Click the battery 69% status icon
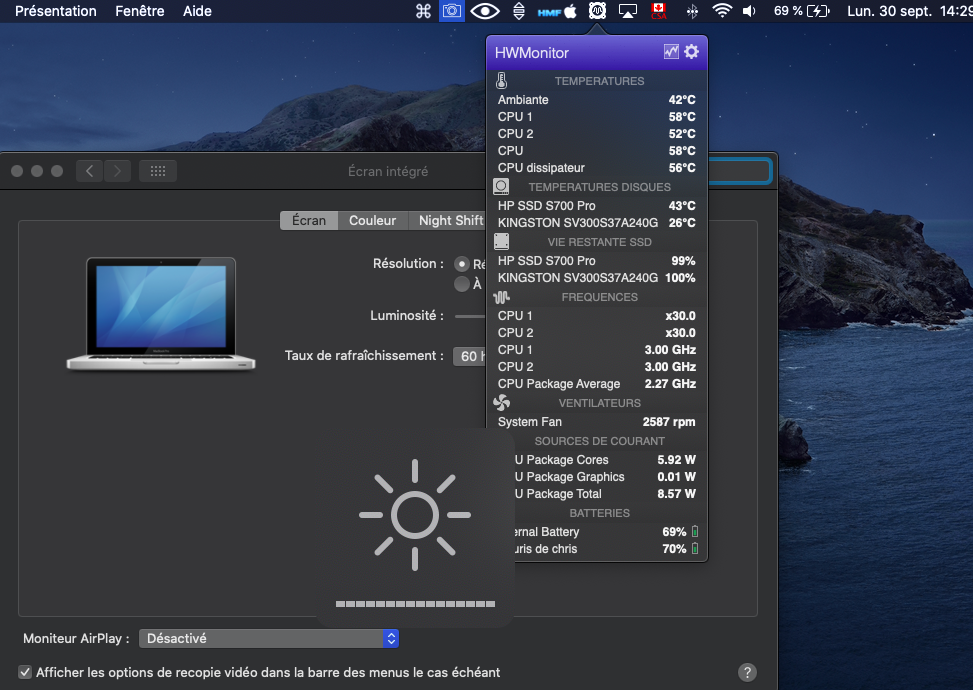The height and width of the screenshot is (690, 973). click(x=802, y=11)
